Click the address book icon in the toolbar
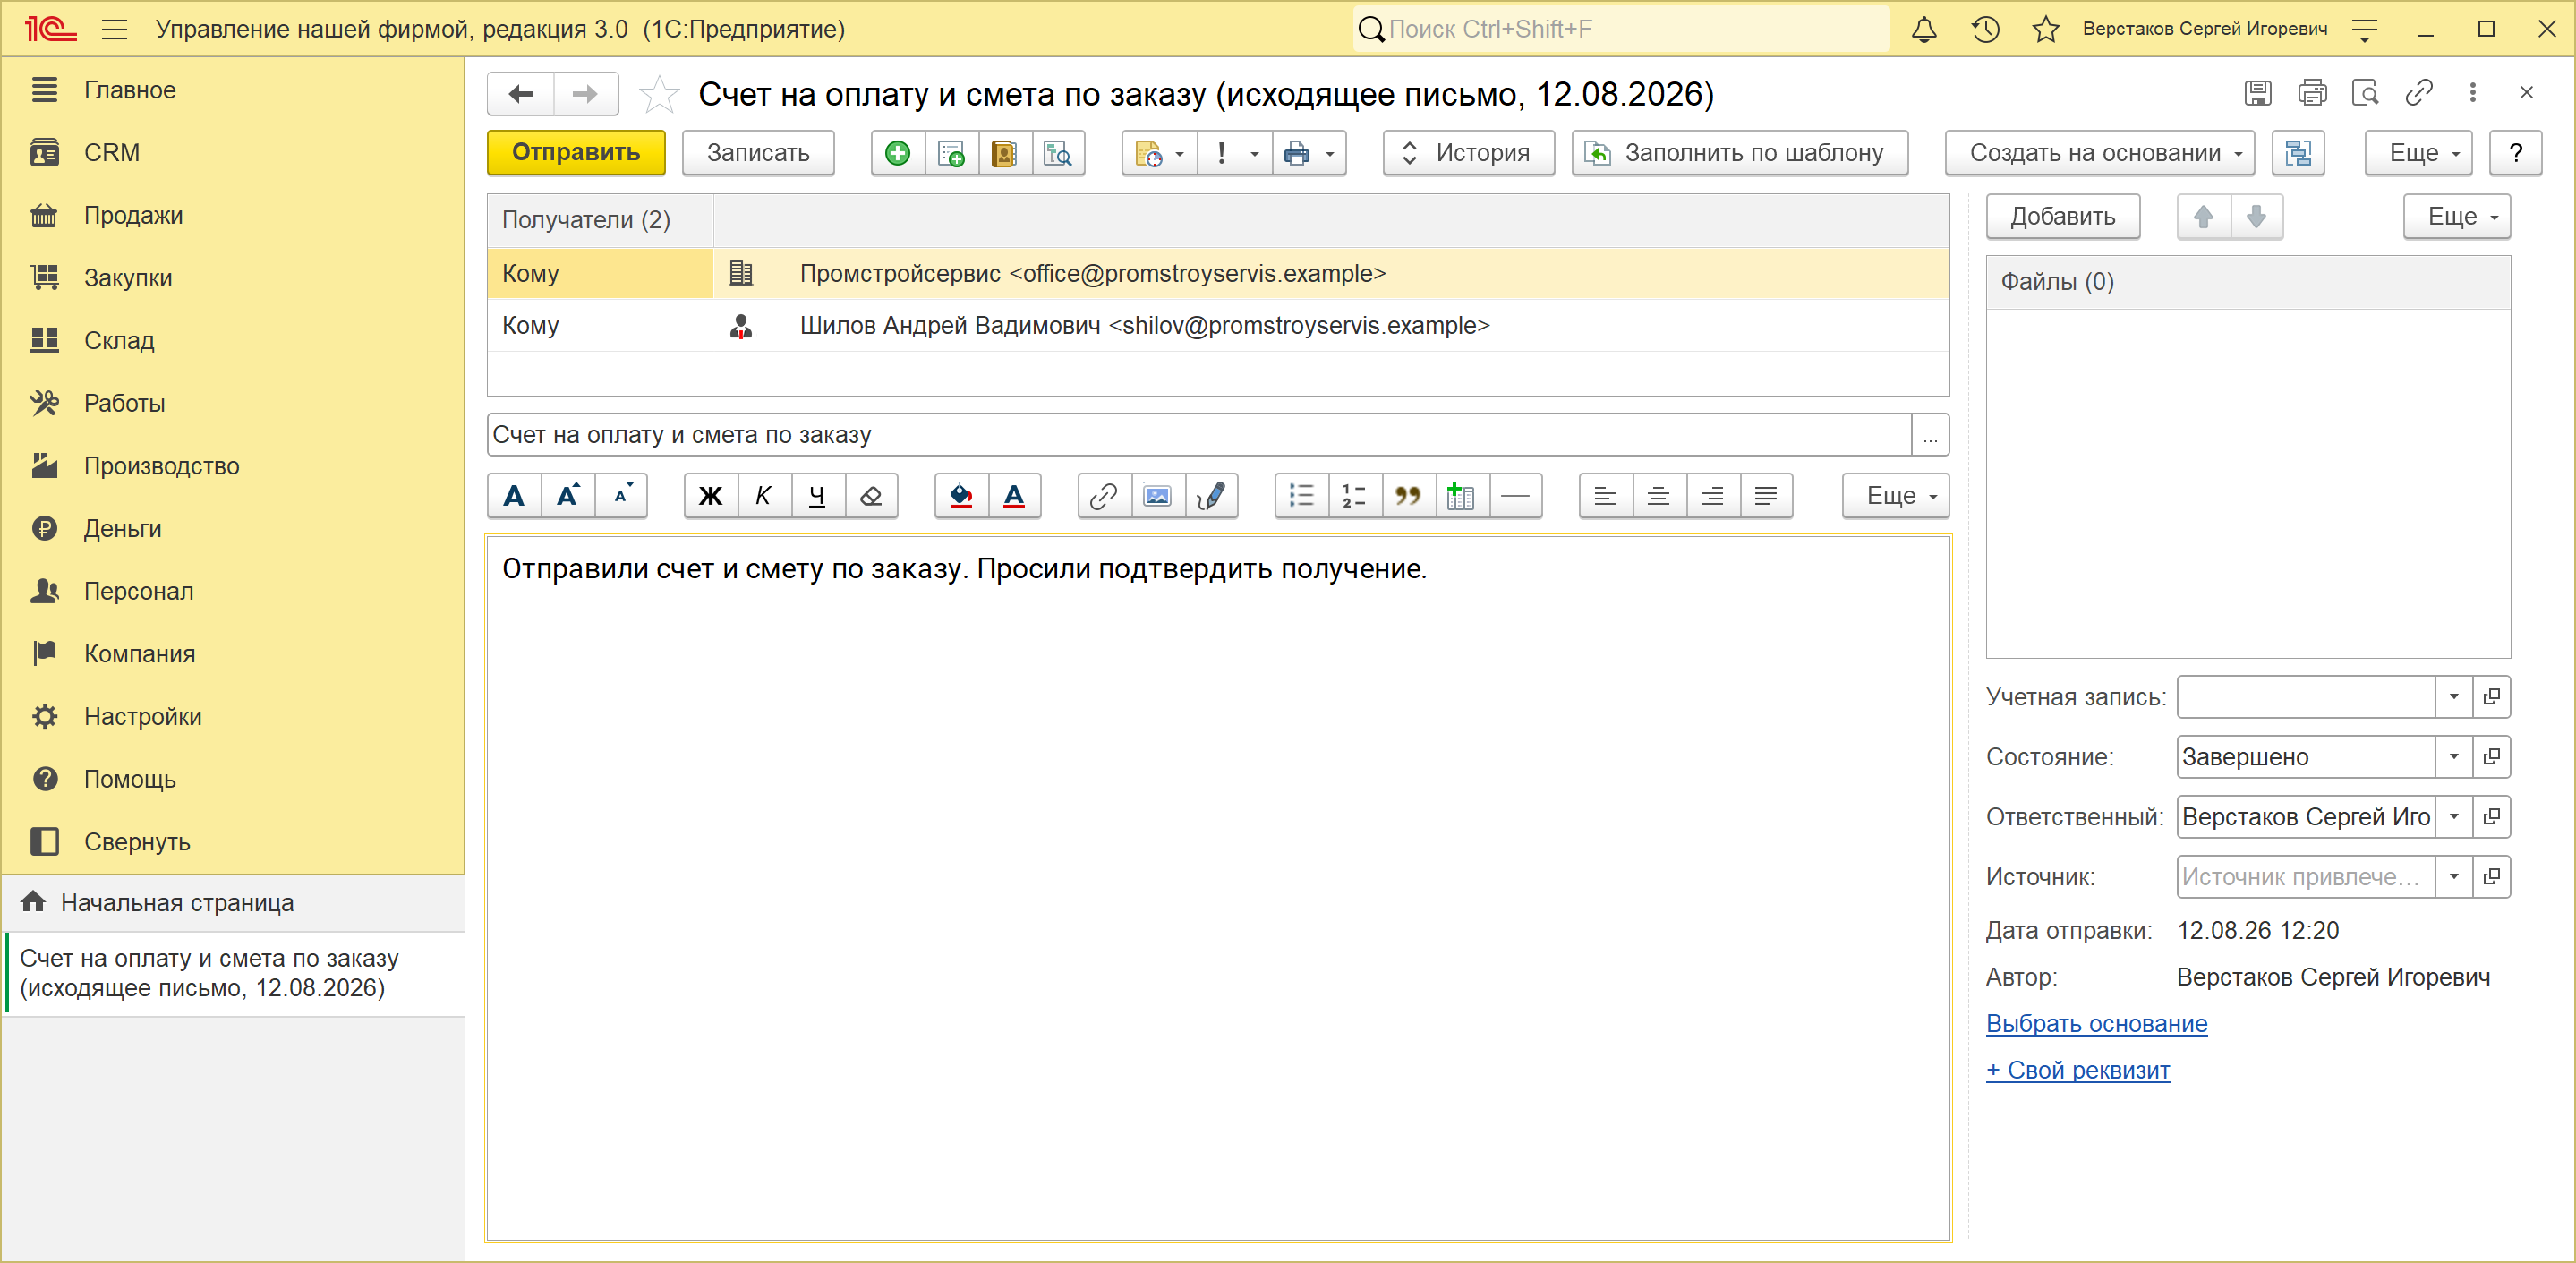Viewport: 2576px width, 1263px height. (x=1004, y=153)
